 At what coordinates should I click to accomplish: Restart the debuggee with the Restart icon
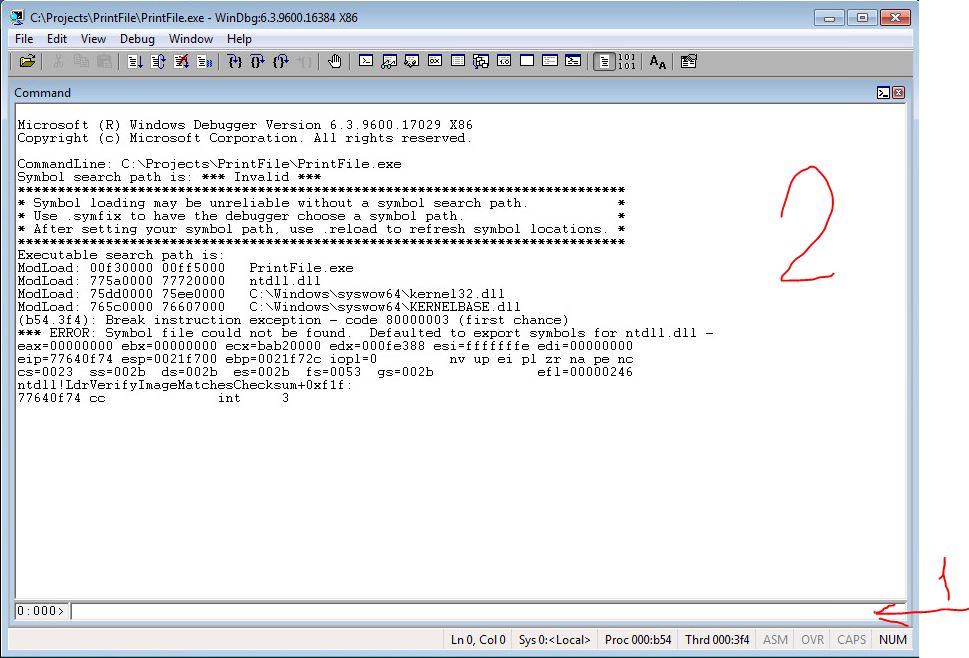click(158, 61)
